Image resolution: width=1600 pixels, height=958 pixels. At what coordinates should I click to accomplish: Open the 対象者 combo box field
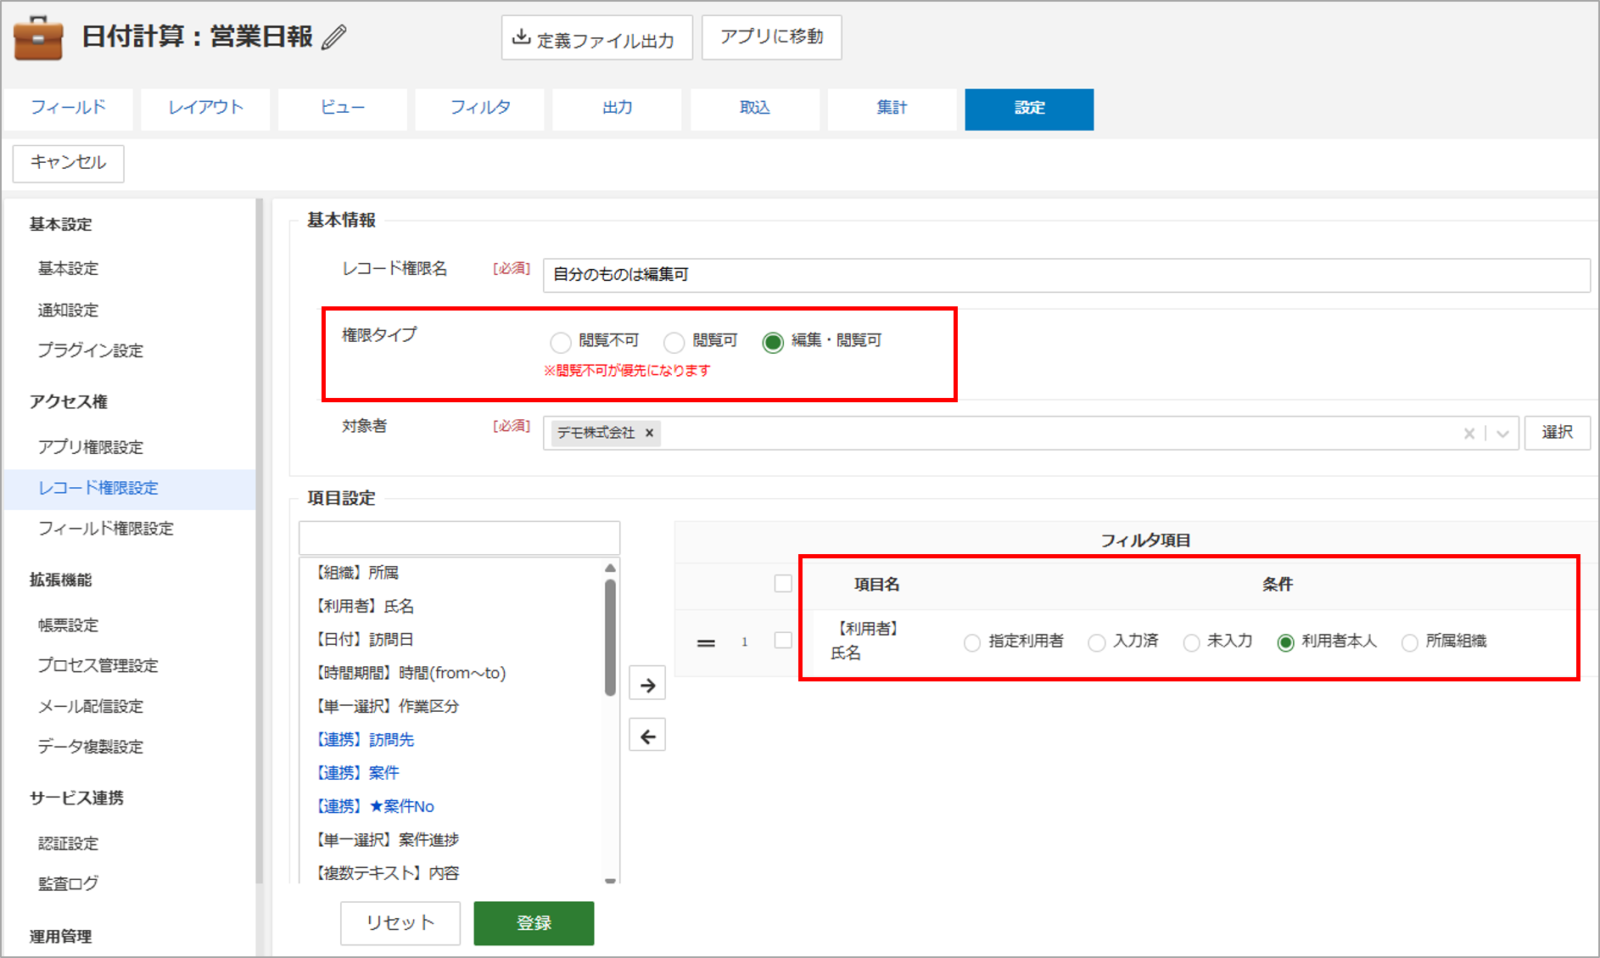[1031, 433]
